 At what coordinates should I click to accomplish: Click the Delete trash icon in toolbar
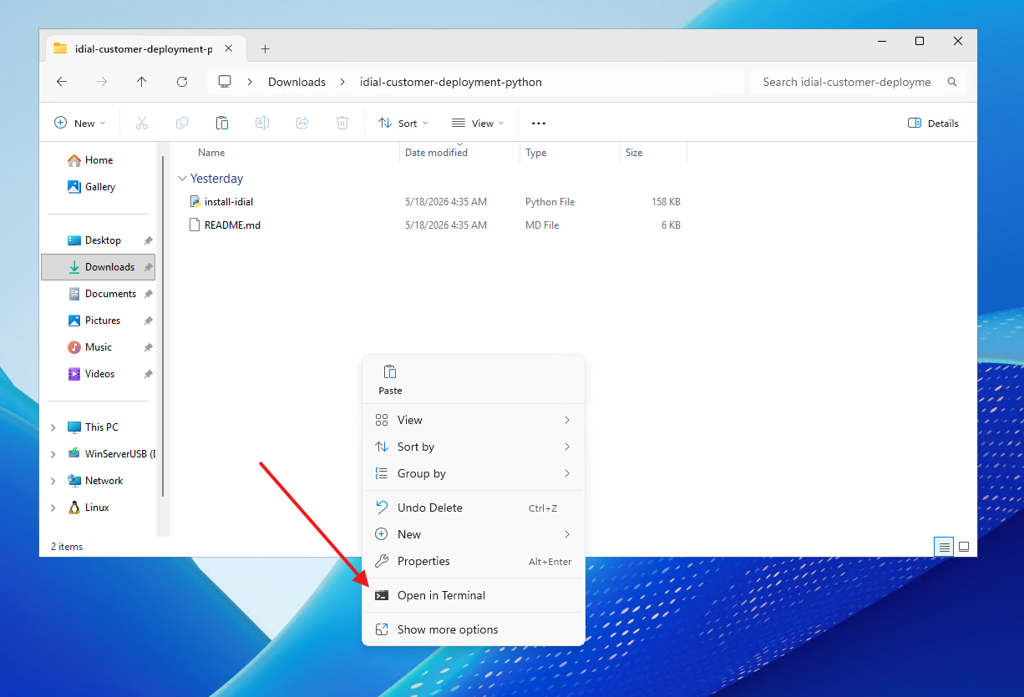(x=342, y=123)
